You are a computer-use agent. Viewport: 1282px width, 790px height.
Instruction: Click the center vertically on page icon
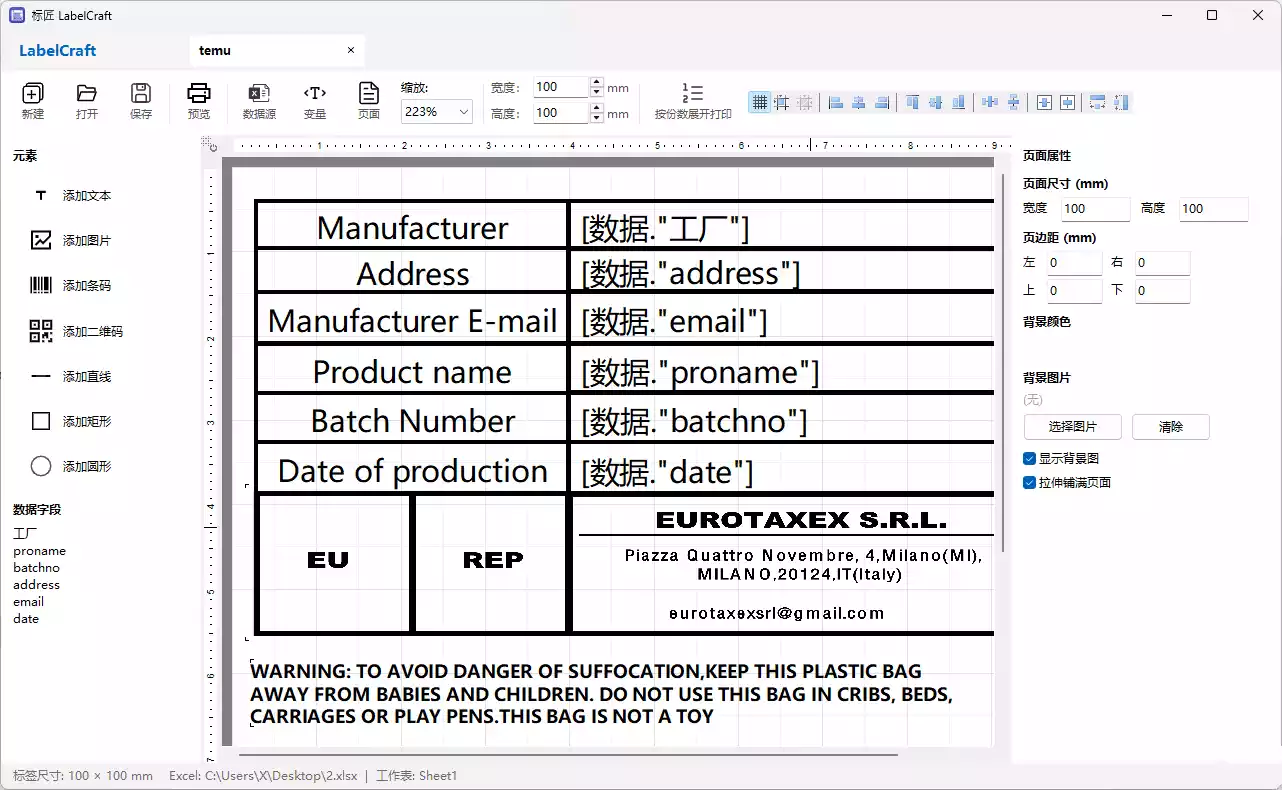[x=1068, y=102]
